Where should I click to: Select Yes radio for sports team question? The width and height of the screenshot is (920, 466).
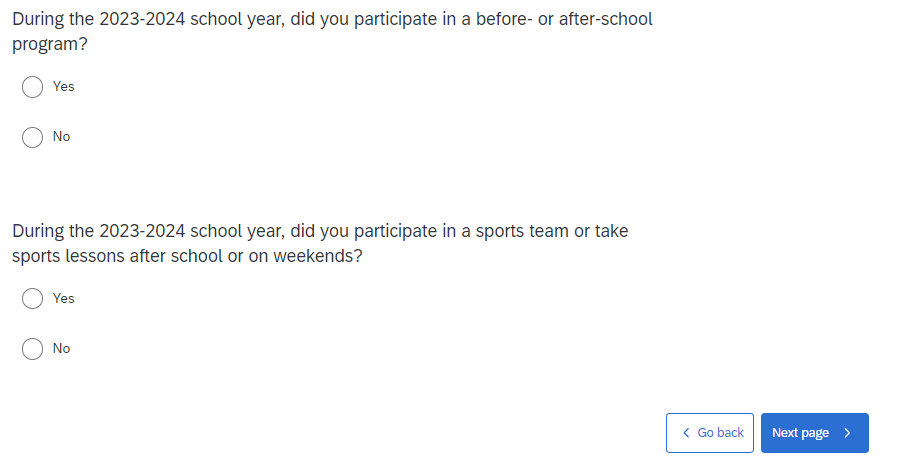(32, 299)
